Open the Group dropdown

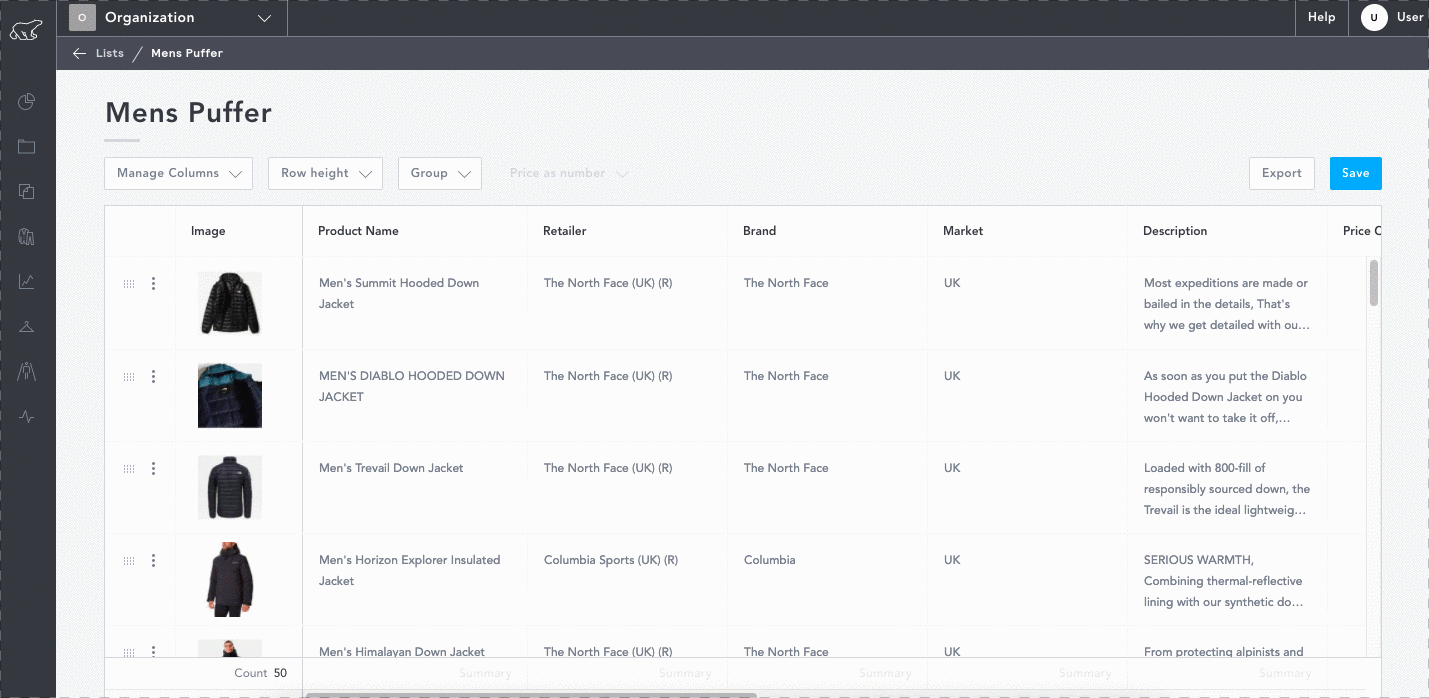[440, 173]
